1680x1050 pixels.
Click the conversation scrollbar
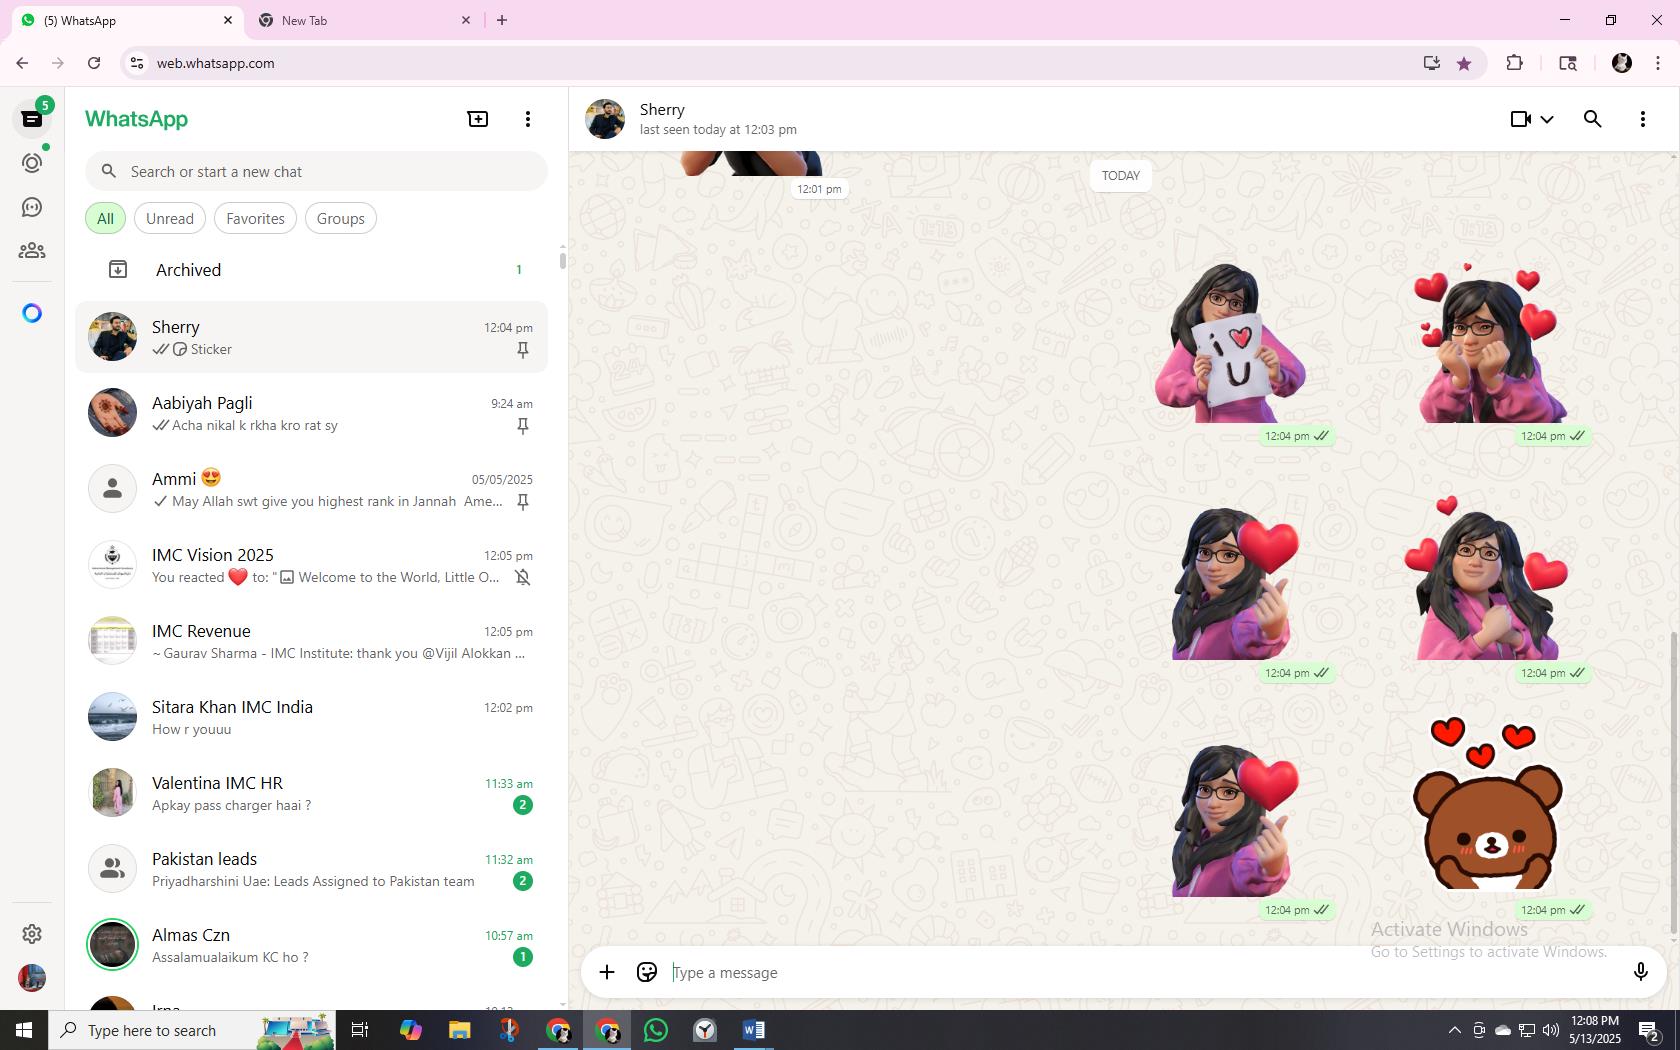(x=1675, y=785)
